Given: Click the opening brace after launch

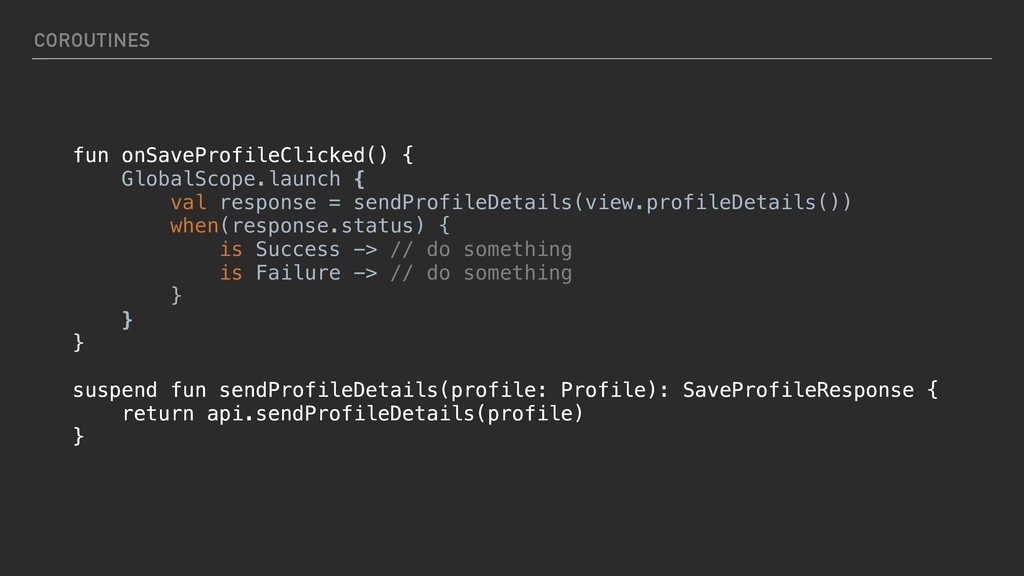Looking at the screenshot, I should pyautogui.click(x=359, y=179).
